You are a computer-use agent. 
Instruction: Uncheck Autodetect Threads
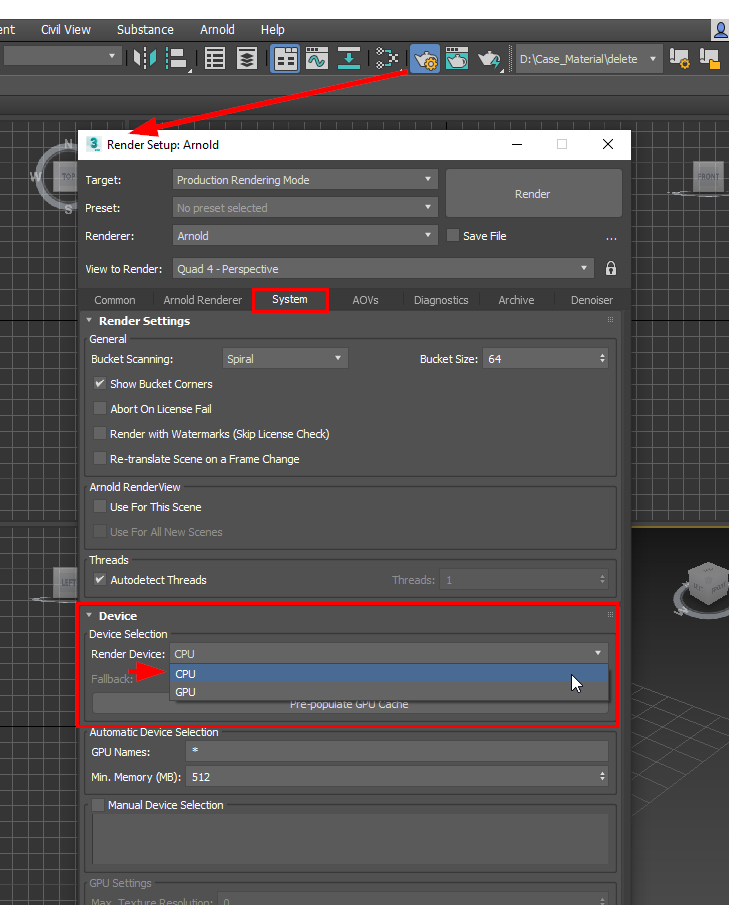coord(100,579)
